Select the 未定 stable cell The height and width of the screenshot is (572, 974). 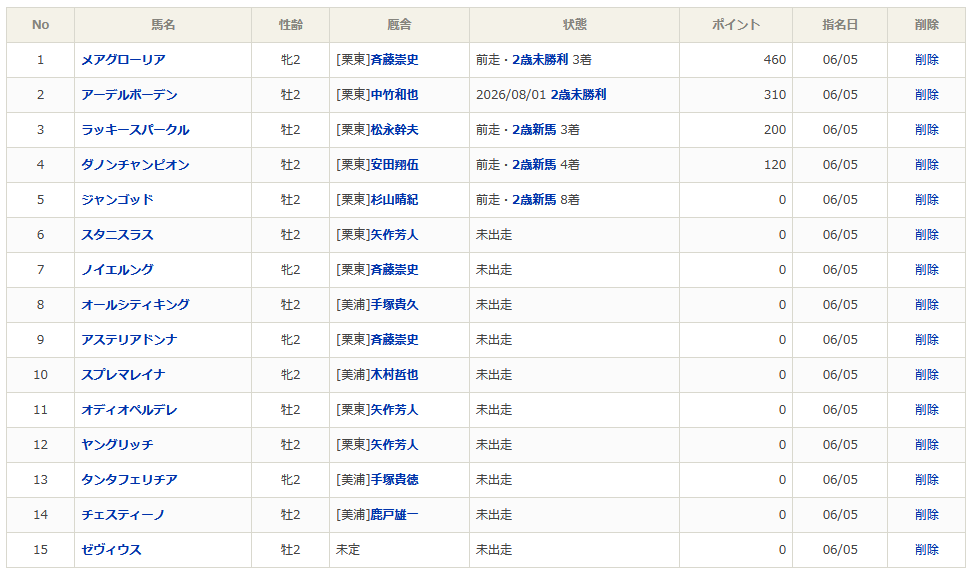tap(348, 549)
